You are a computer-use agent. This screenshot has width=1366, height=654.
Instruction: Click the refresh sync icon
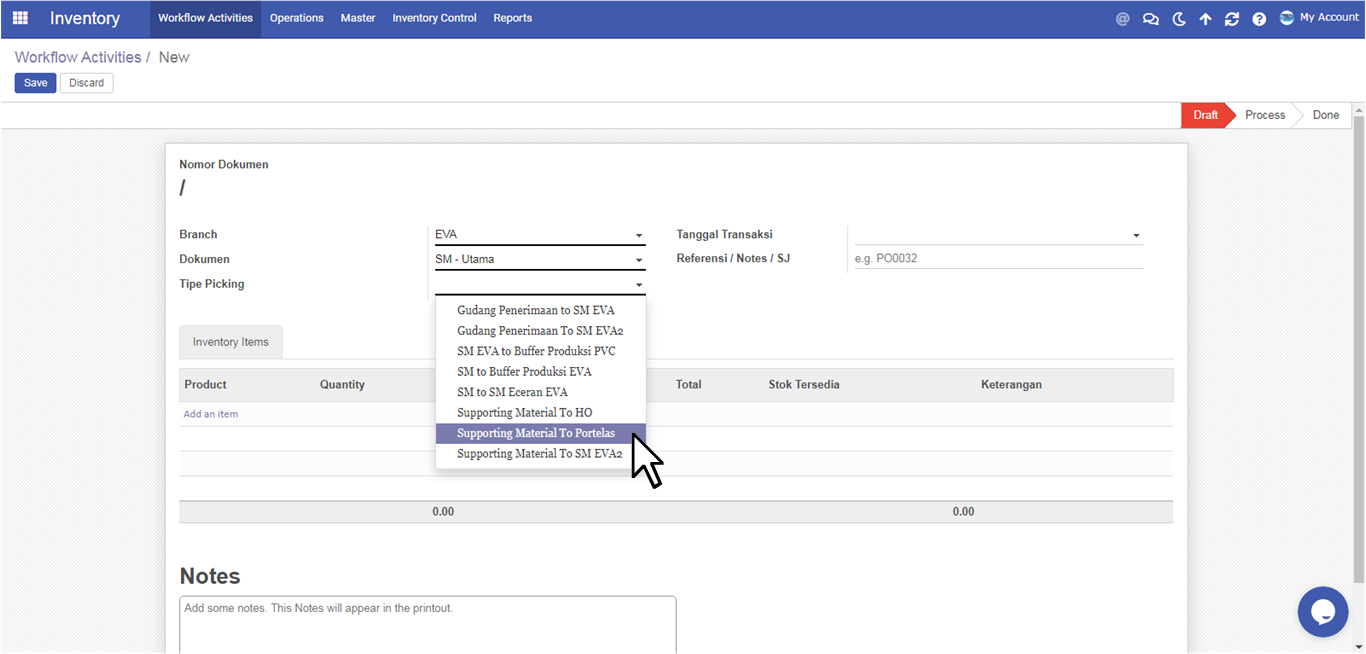(x=1232, y=19)
